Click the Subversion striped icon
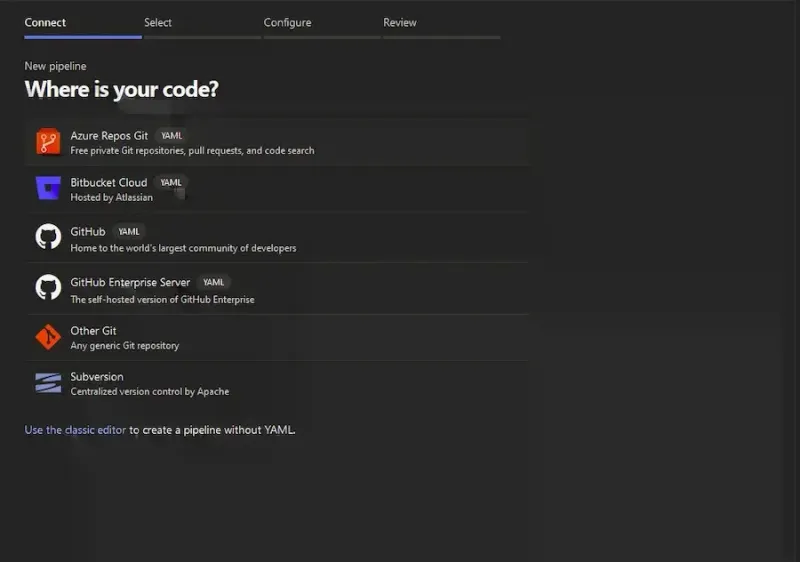Viewport: 800px width, 562px height. tap(48, 383)
